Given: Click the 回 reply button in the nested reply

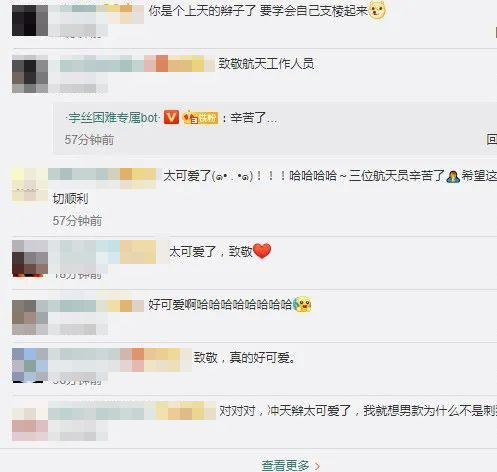Looking at the screenshot, I should click(492, 139).
